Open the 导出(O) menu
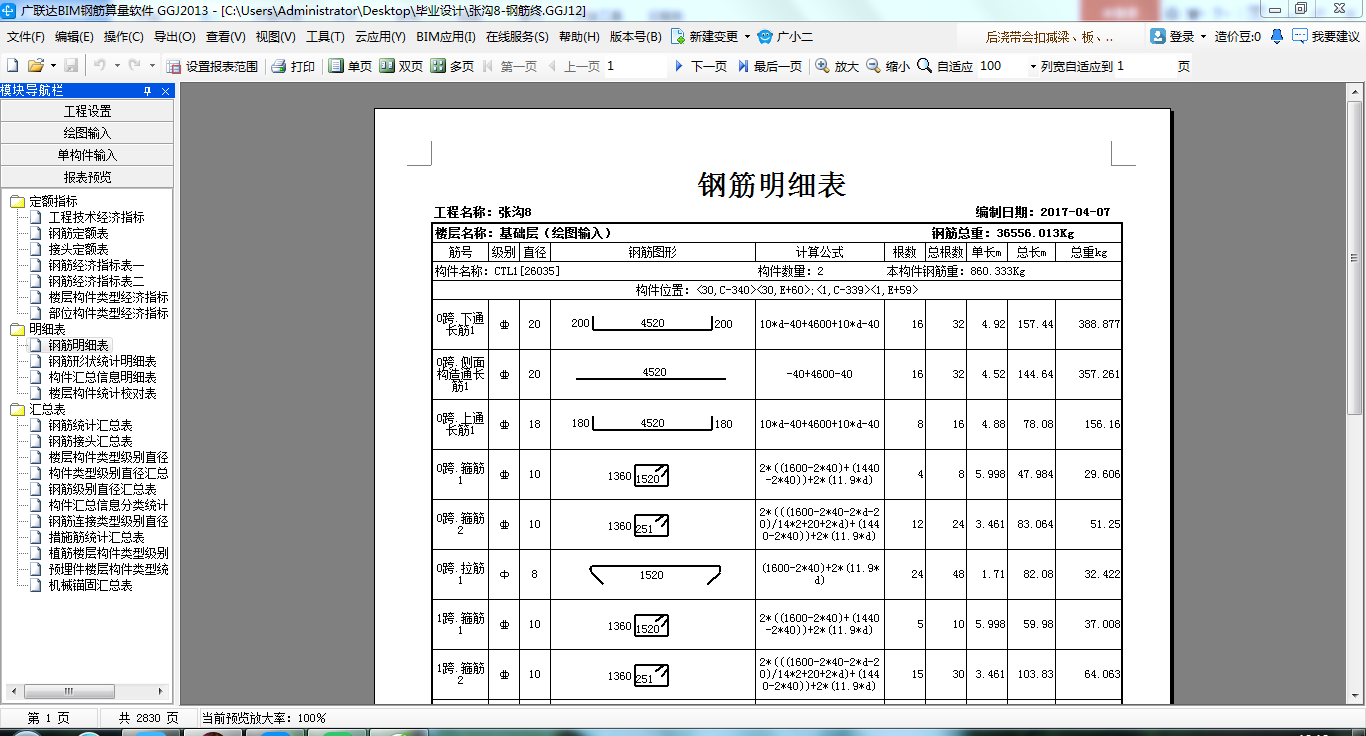 click(x=175, y=37)
